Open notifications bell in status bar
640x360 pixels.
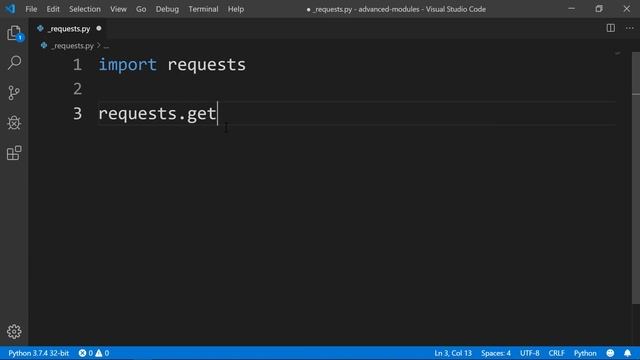point(627,353)
